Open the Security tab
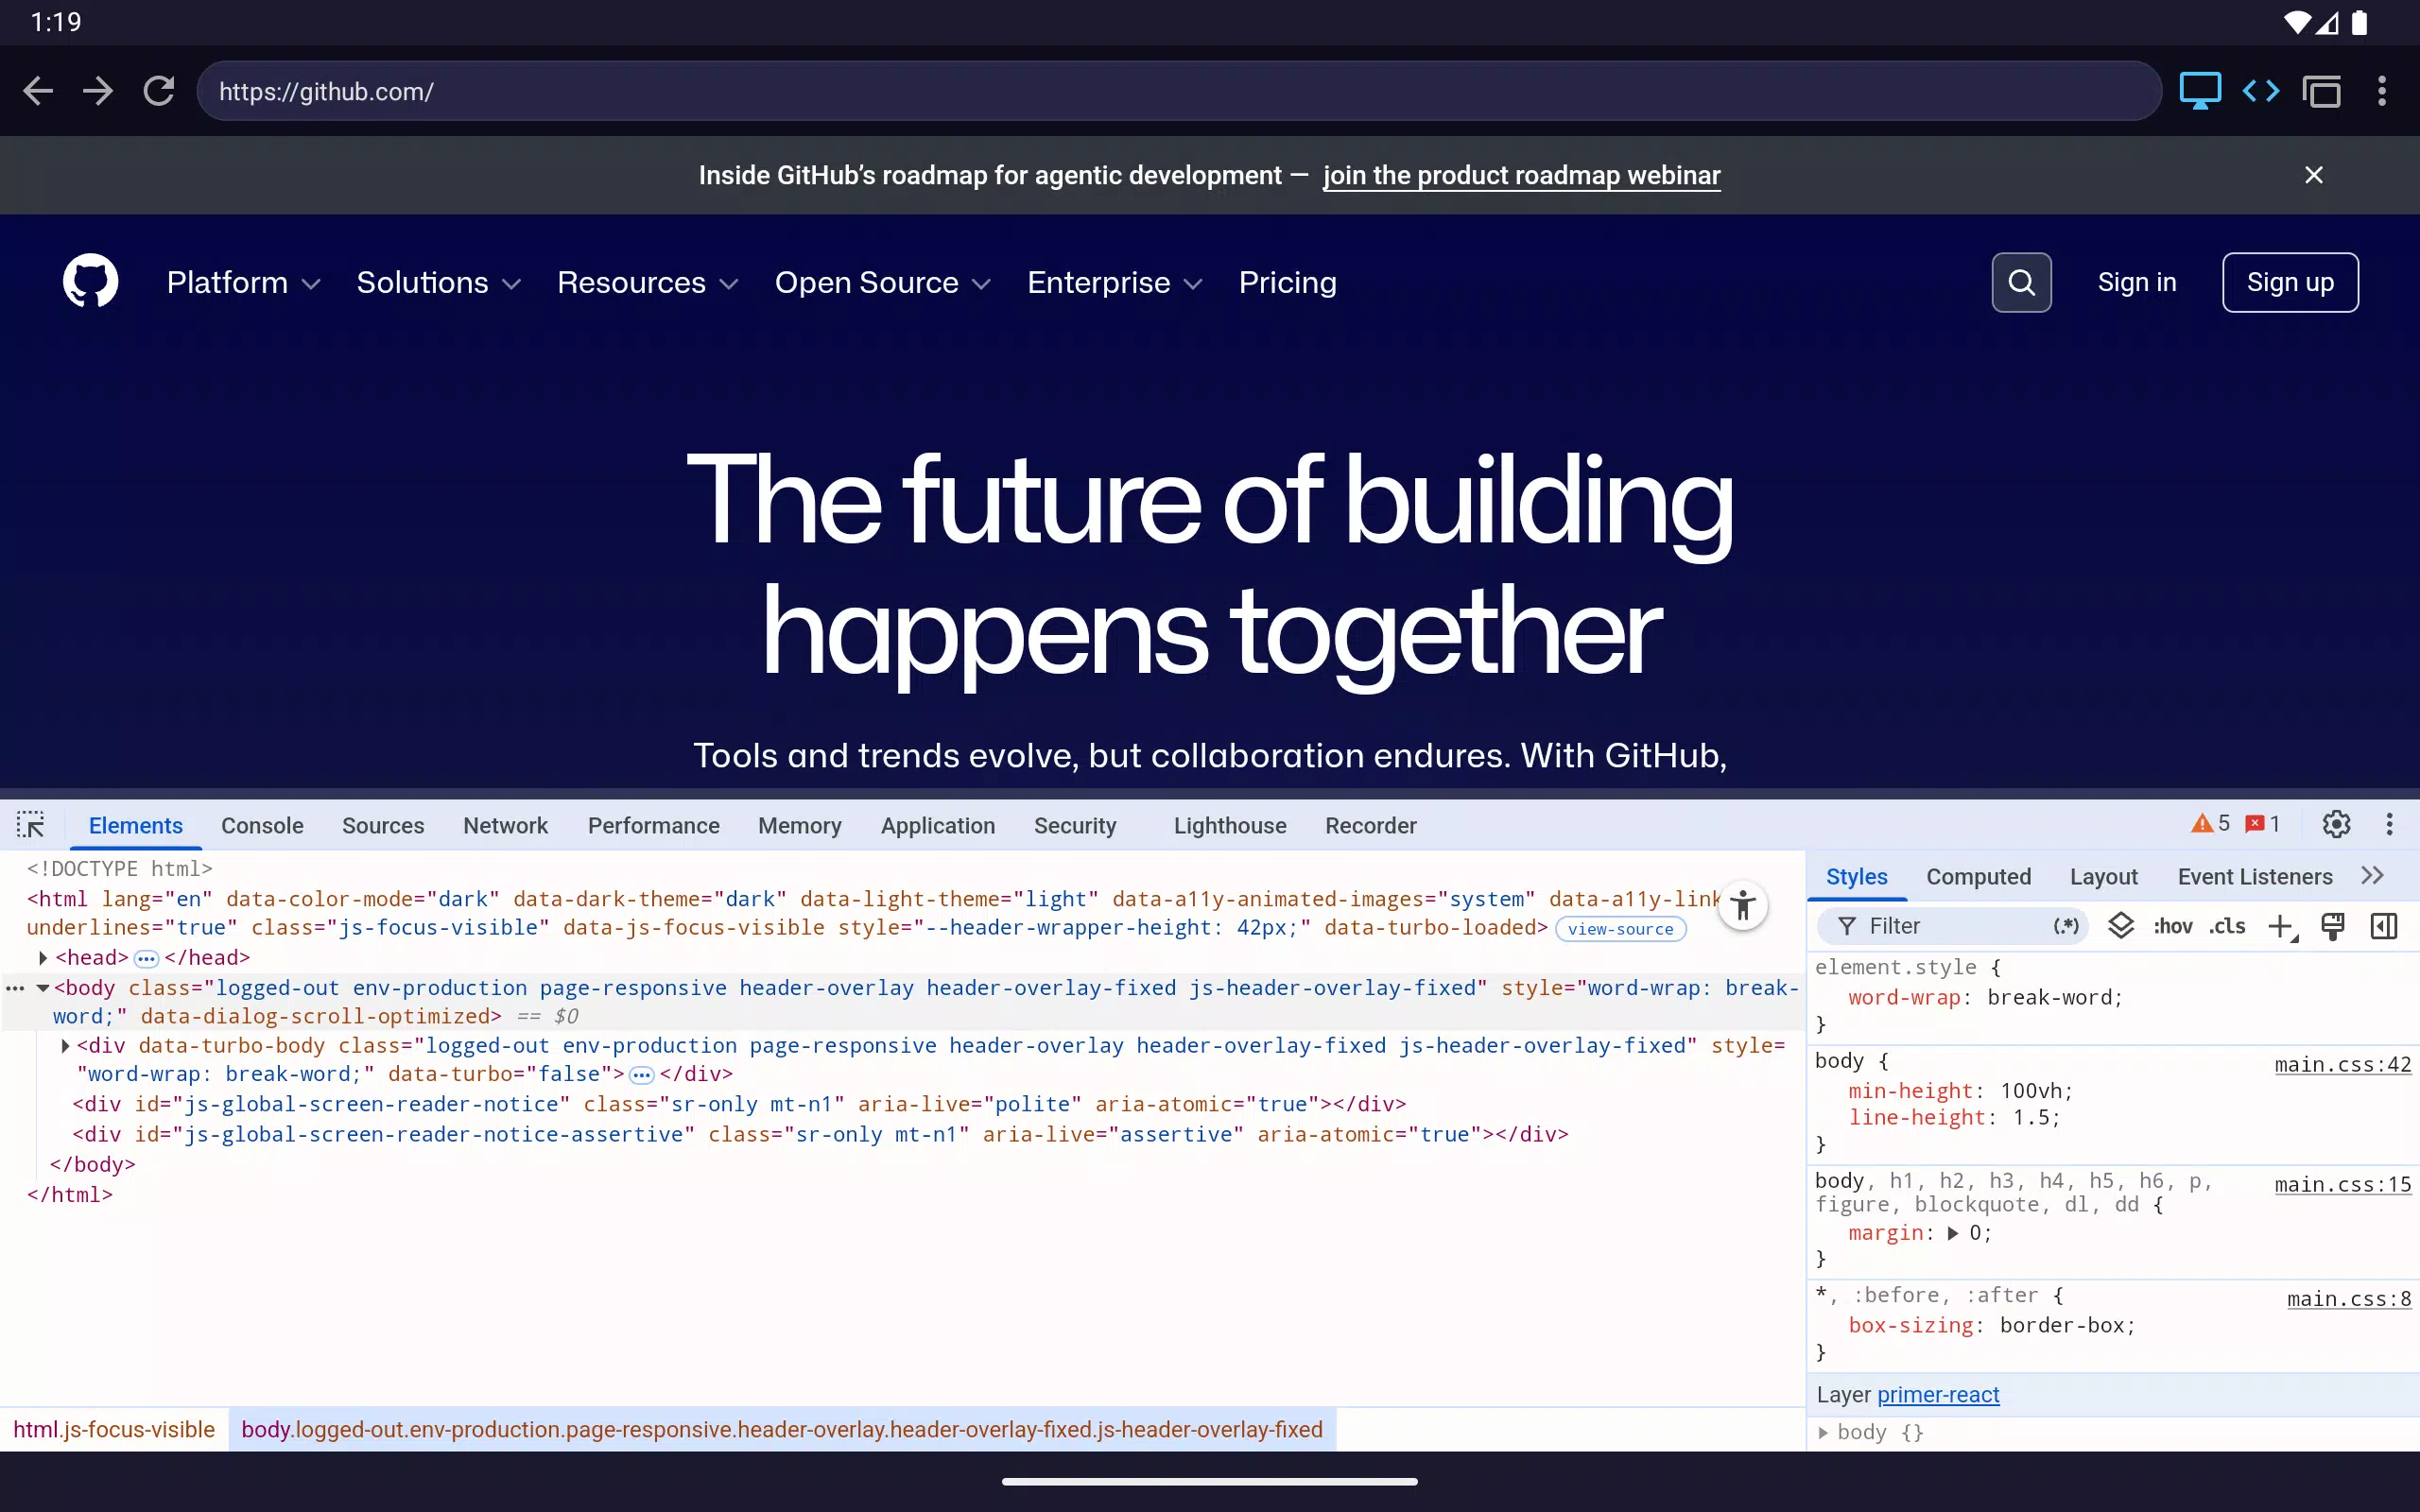2420x1512 pixels. coord(1075,825)
